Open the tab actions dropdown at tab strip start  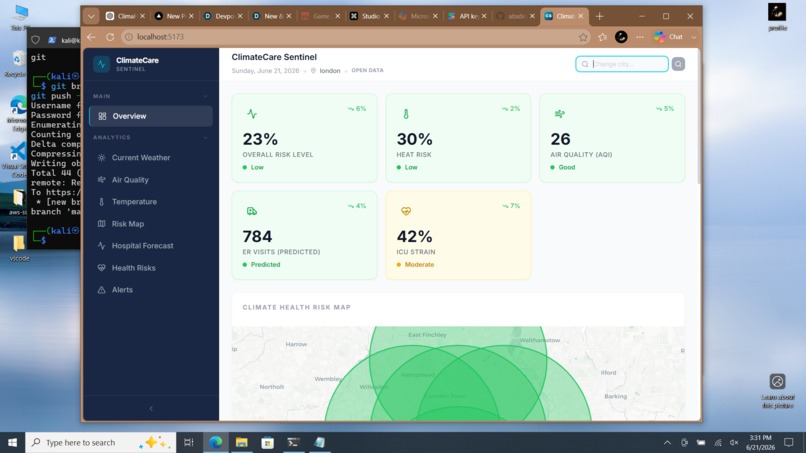tap(91, 16)
